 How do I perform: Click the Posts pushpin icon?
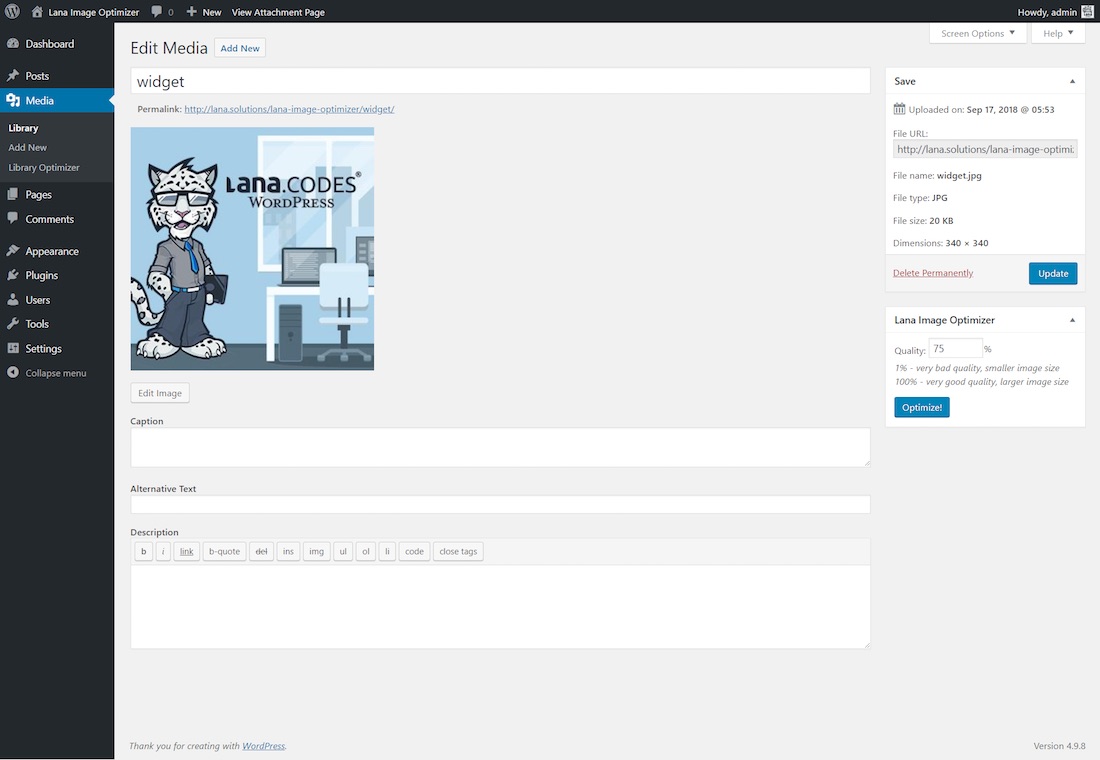pos(13,75)
